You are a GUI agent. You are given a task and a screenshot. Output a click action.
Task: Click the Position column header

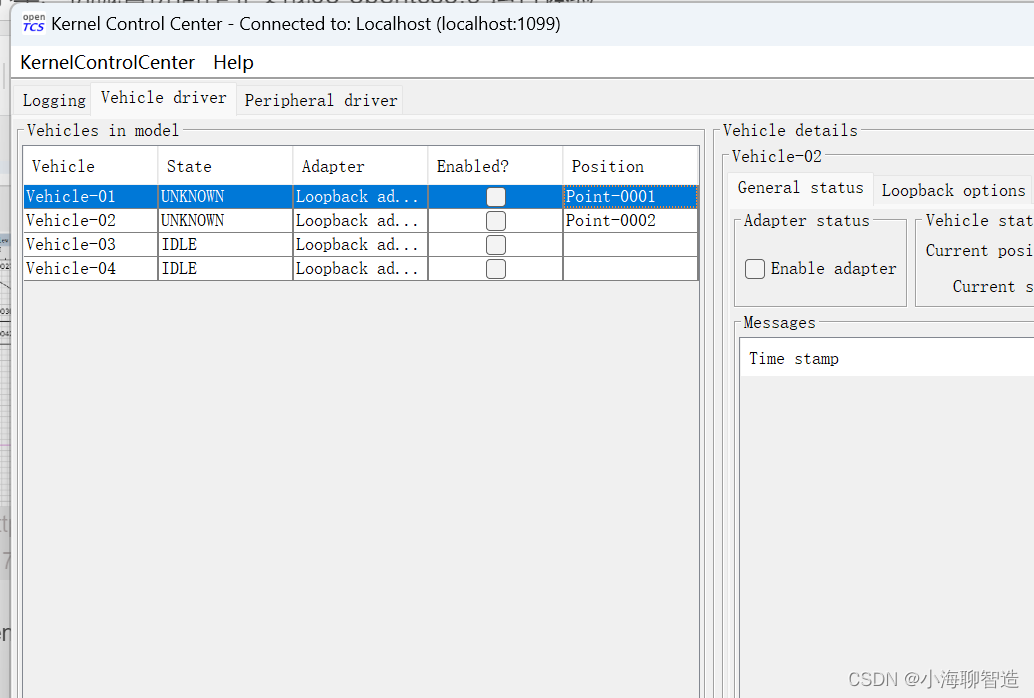(630, 166)
